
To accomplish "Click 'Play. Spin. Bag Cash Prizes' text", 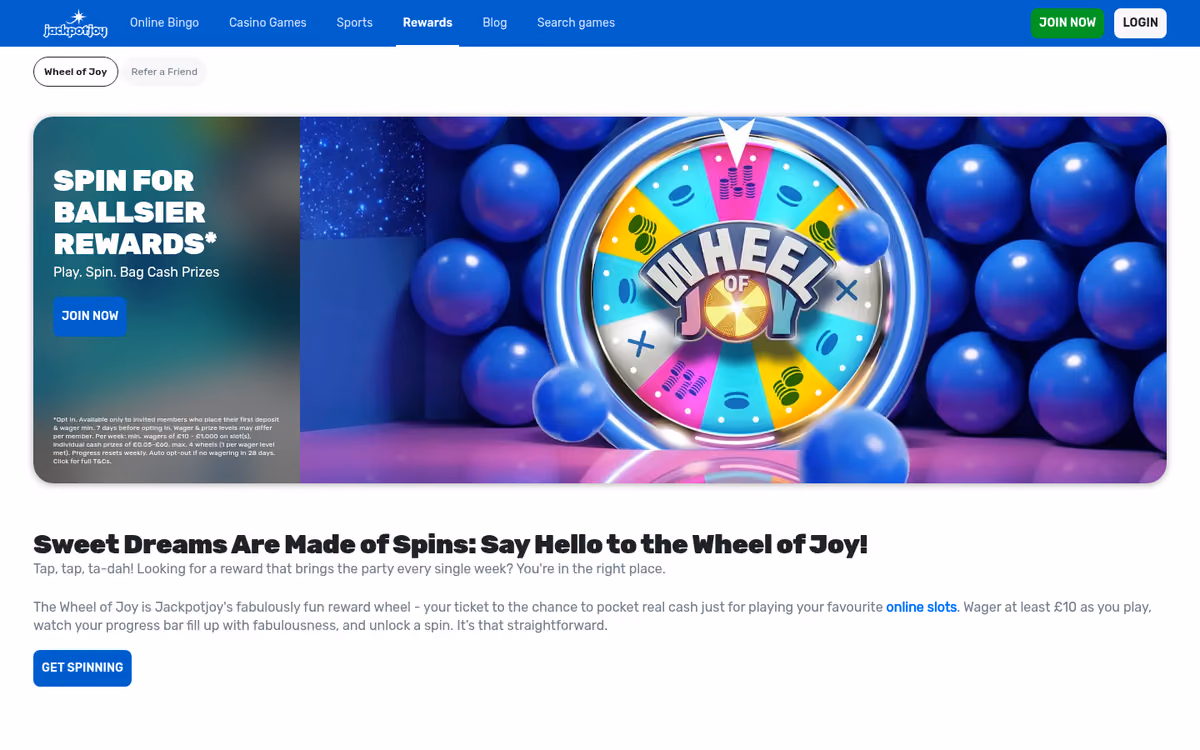I will [x=136, y=272].
